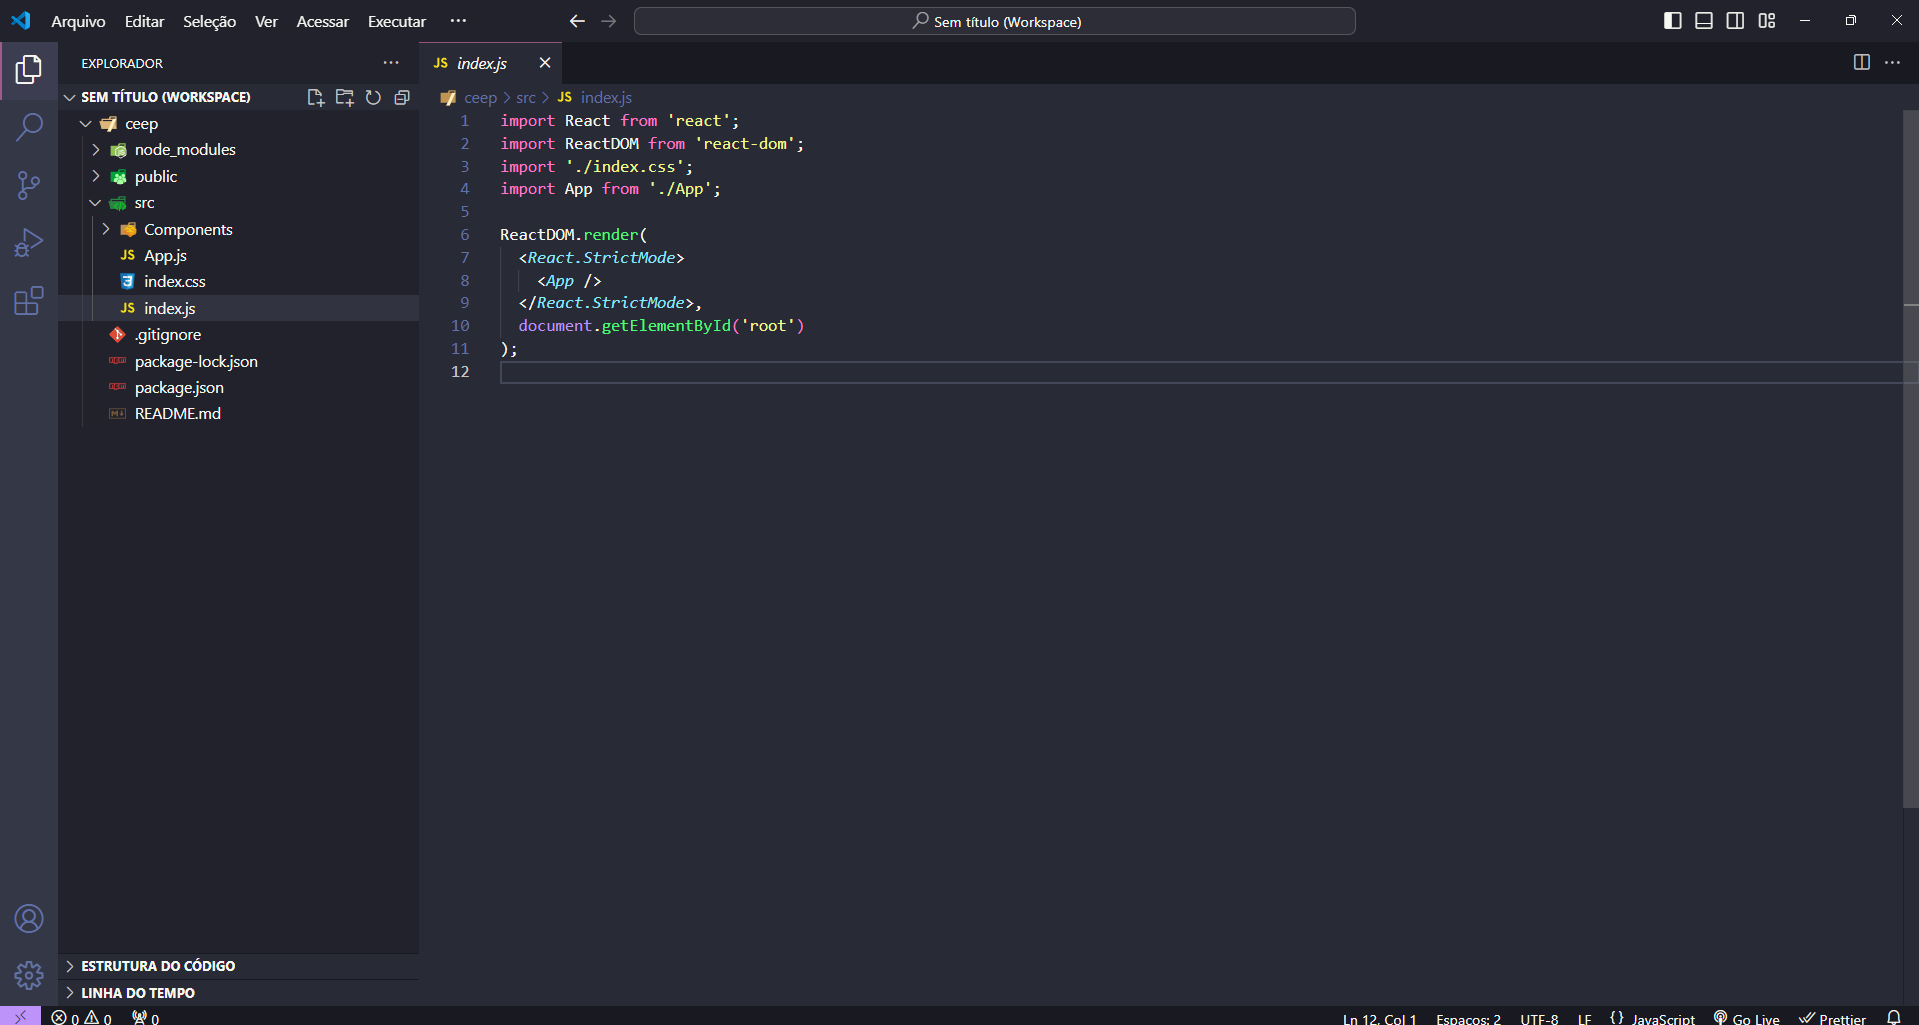The image size is (1919, 1025).
Task: Start Go Live server
Action: [x=1747, y=1018]
